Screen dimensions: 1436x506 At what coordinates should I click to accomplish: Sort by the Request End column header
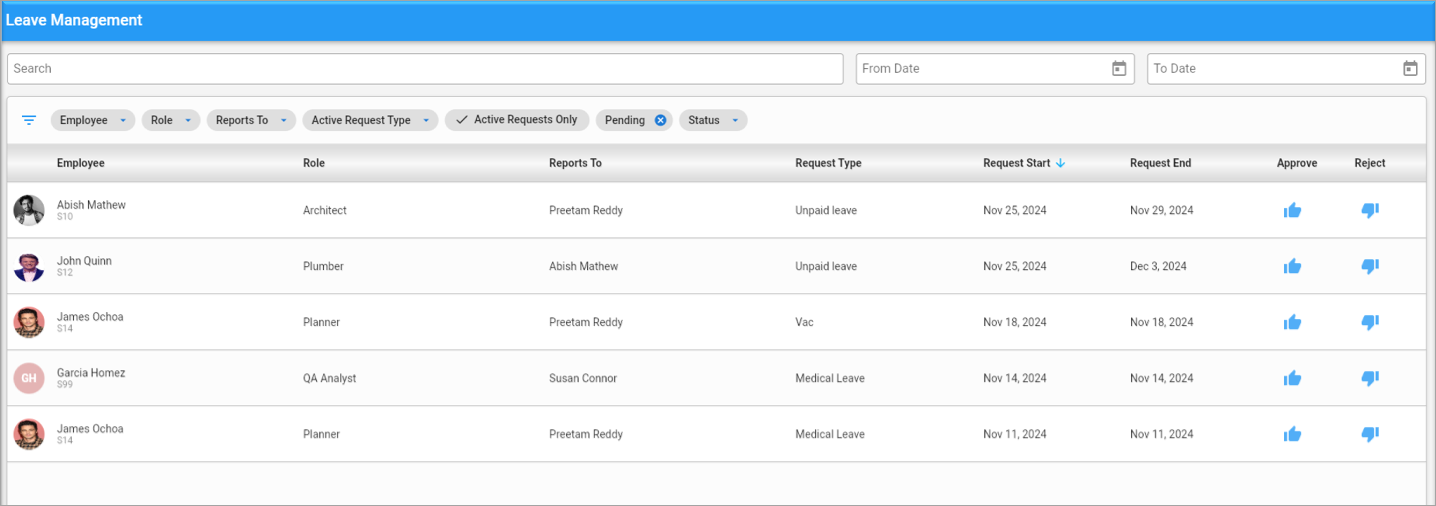[x=1160, y=163]
